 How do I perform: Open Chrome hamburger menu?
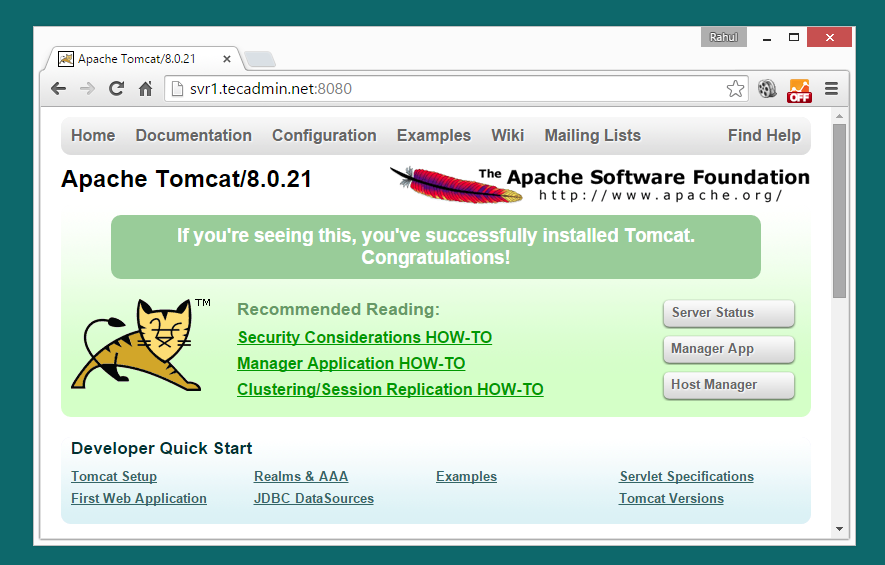tap(831, 89)
